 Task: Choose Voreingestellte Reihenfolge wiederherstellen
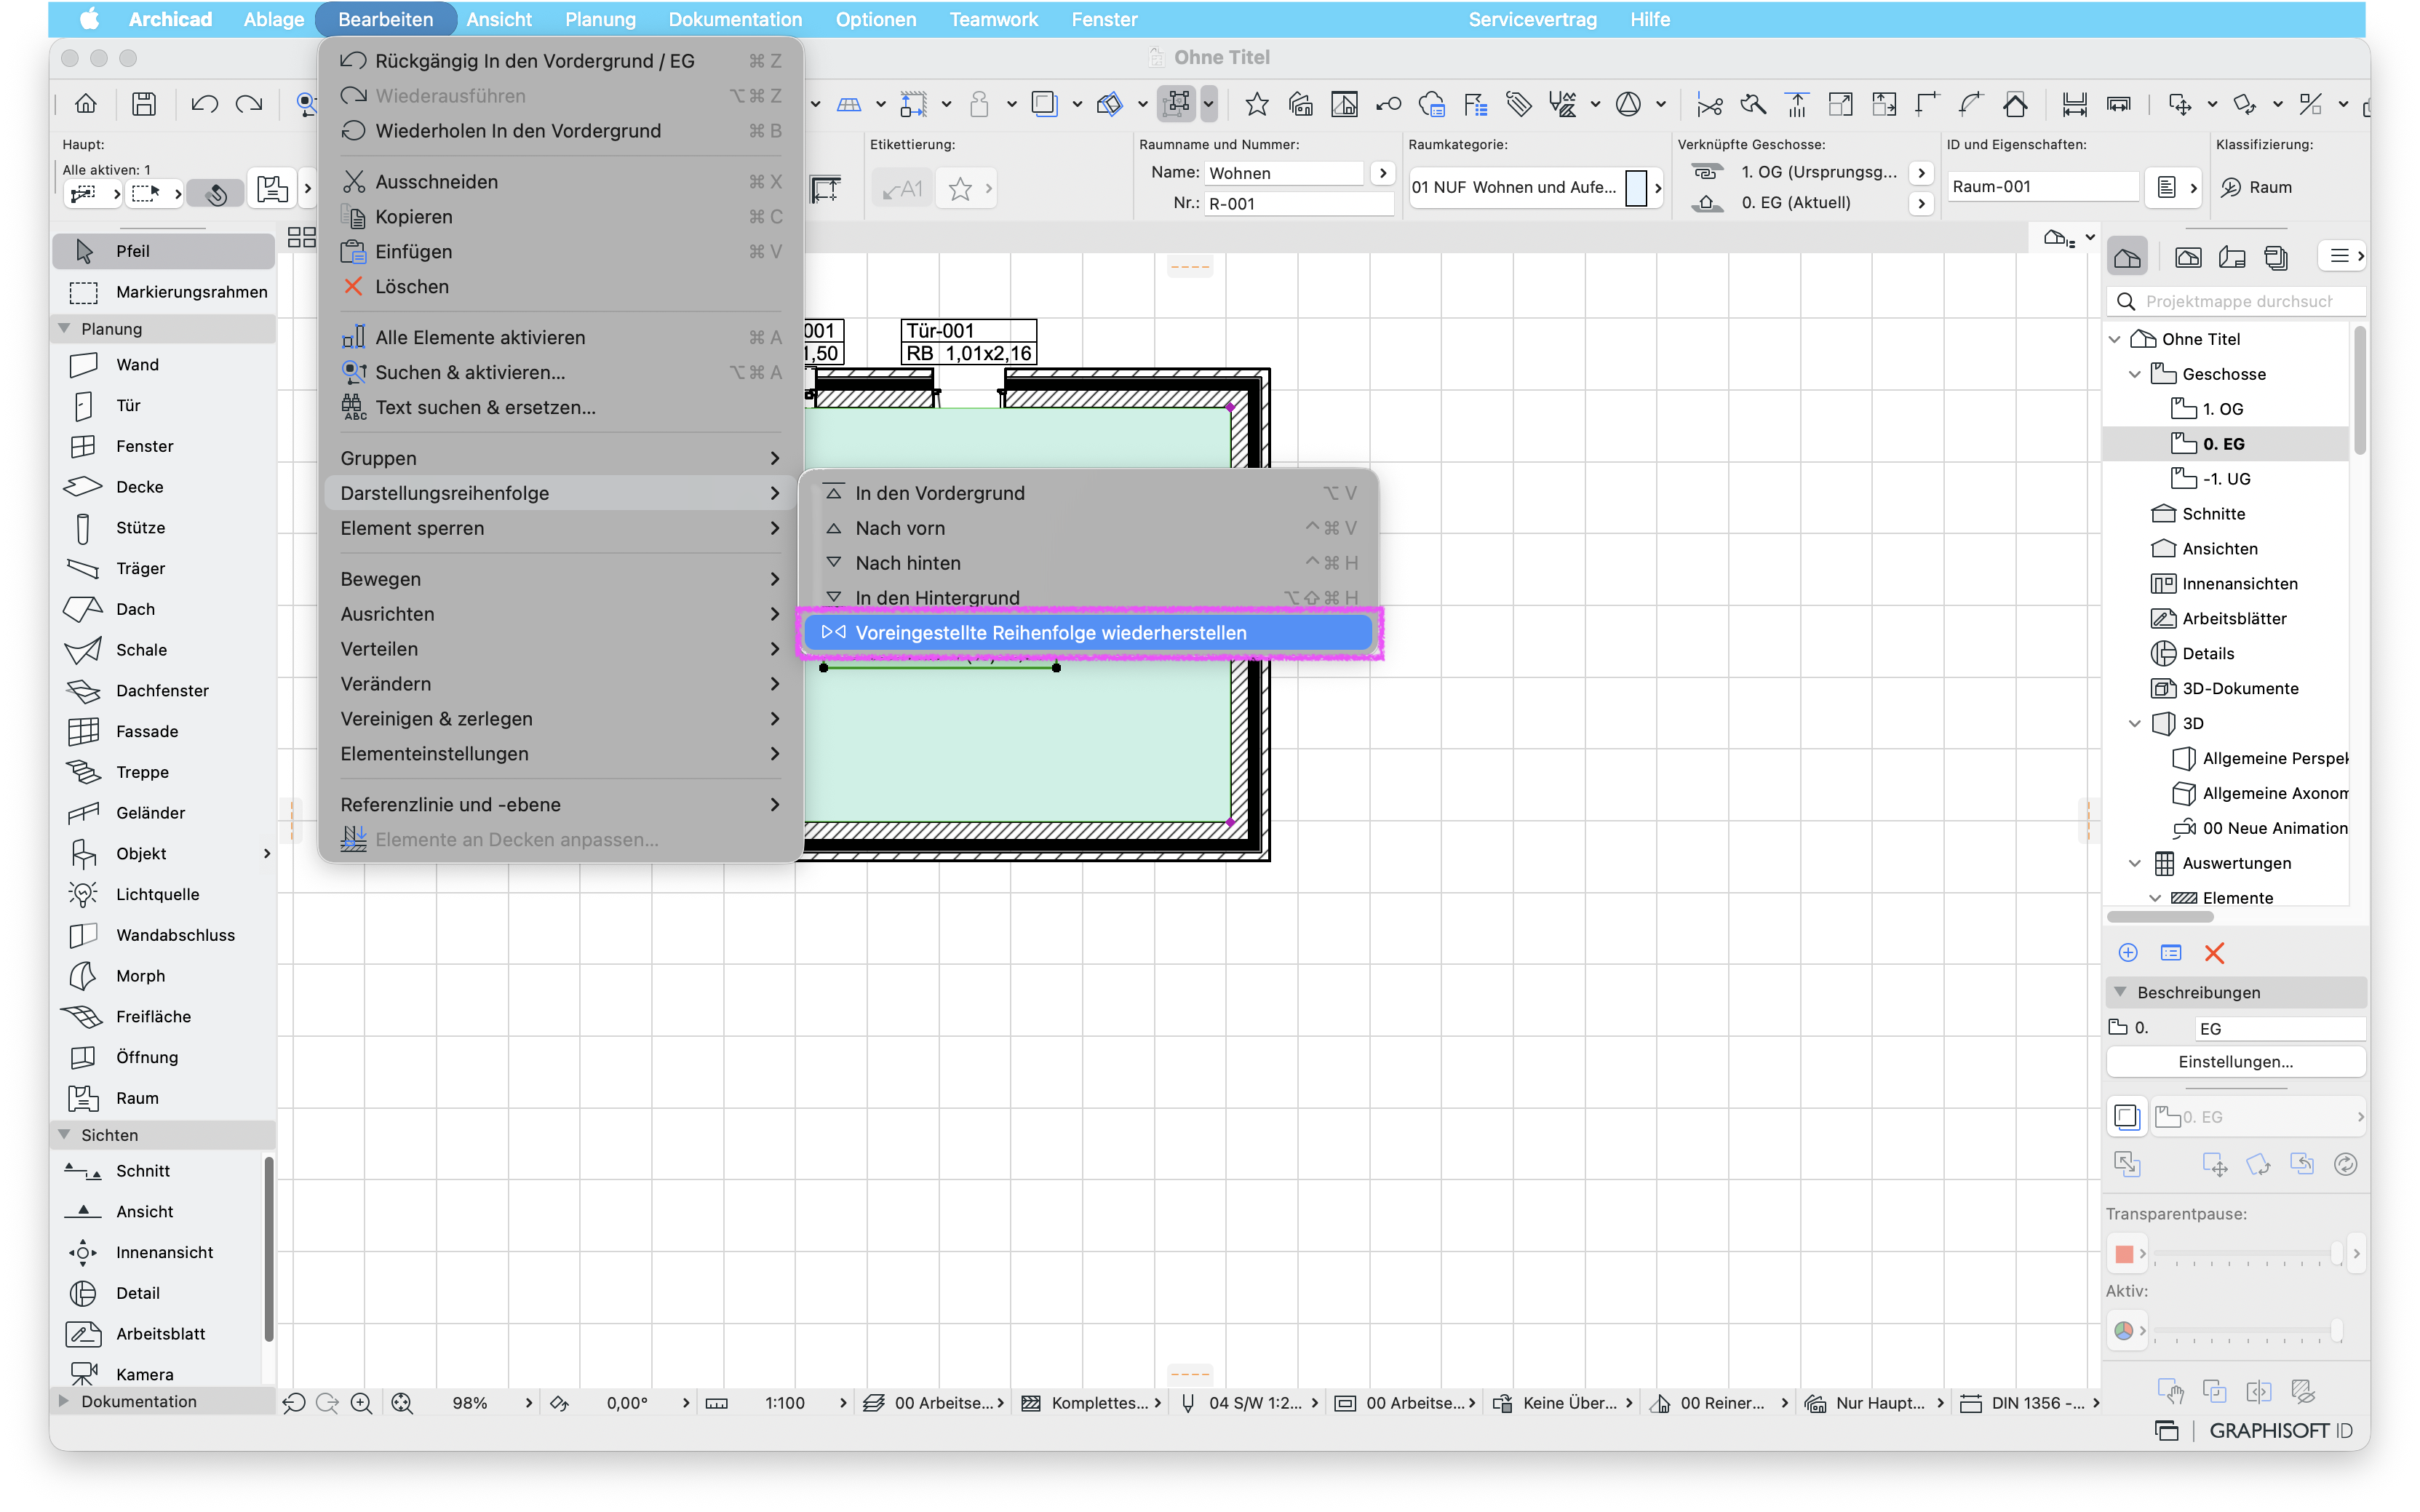coord(1088,633)
